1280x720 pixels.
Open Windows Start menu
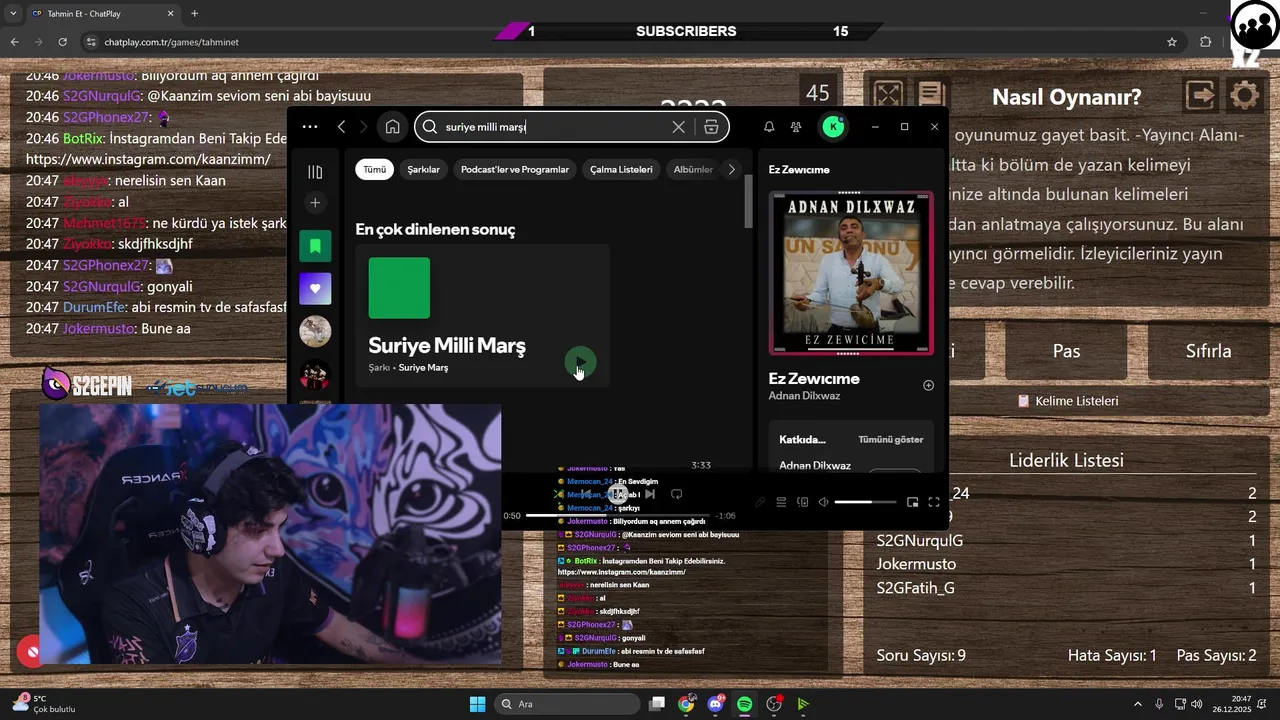pyautogui.click(x=477, y=704)
